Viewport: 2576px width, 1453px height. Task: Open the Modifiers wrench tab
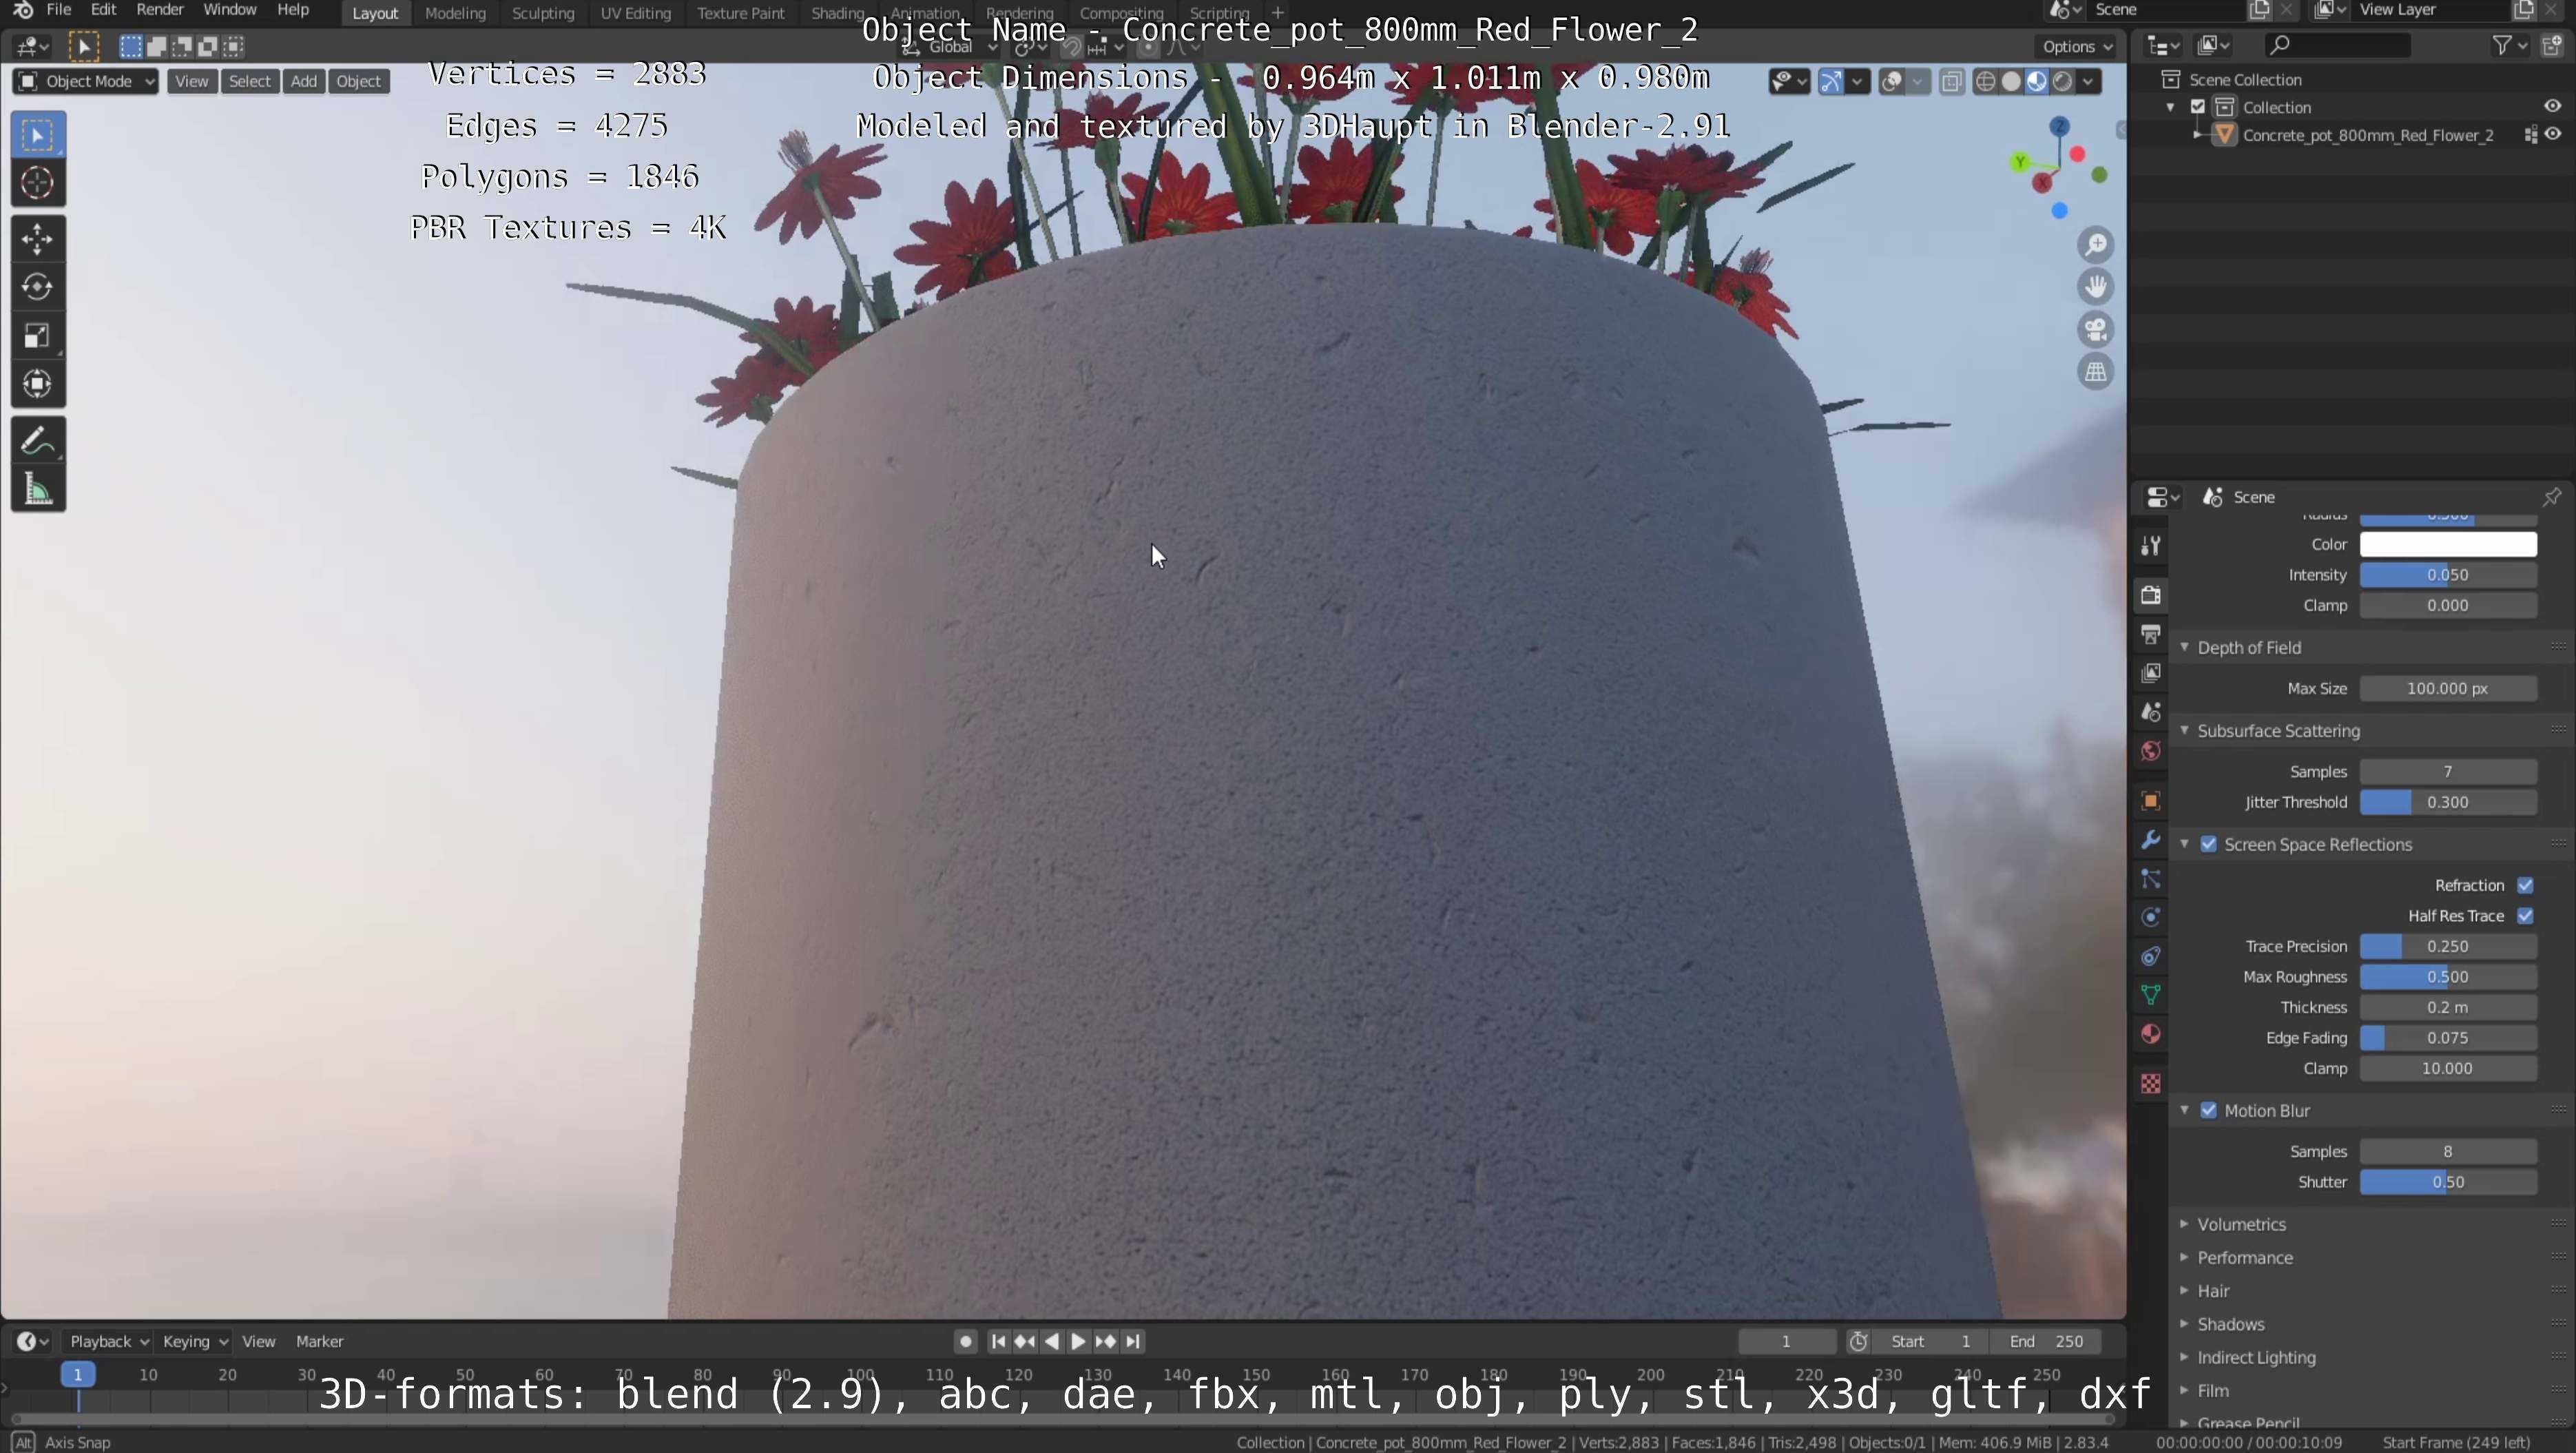tap(2151, 840)
